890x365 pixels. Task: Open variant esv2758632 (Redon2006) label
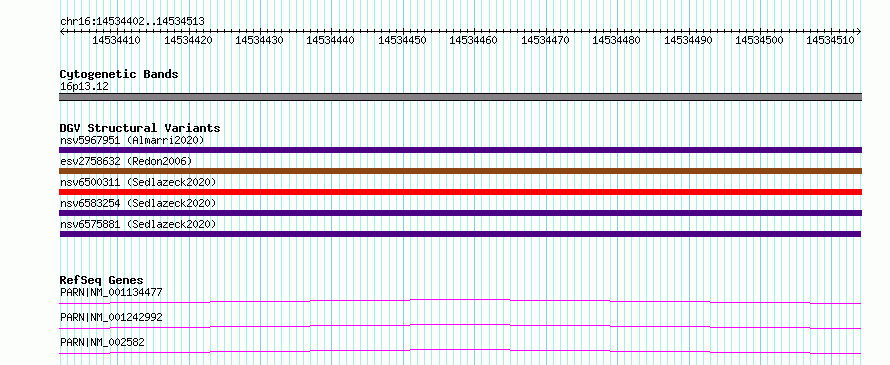[x=126, y=161]
